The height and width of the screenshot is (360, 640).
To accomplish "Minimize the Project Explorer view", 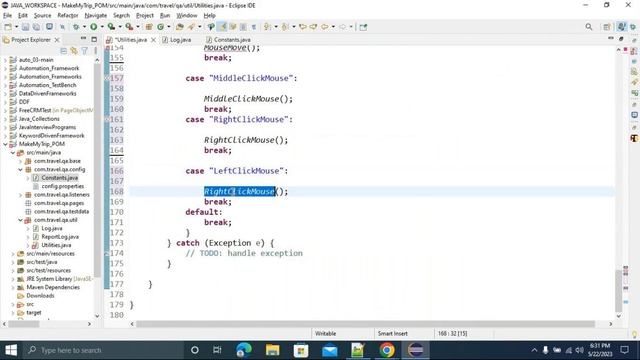I will (x=83, y=39).
